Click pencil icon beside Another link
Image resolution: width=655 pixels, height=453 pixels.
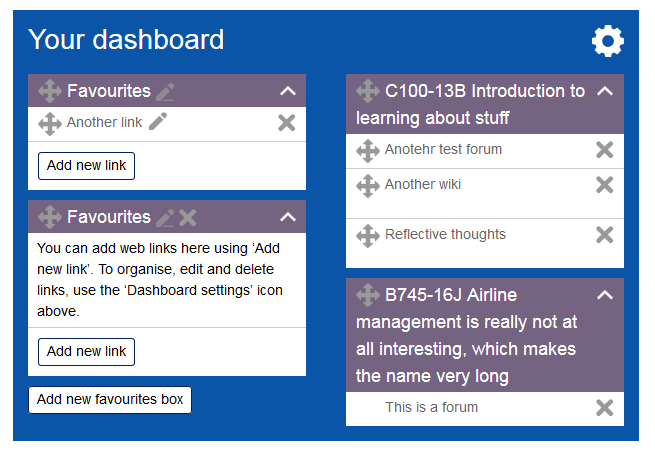click(158, 122)
